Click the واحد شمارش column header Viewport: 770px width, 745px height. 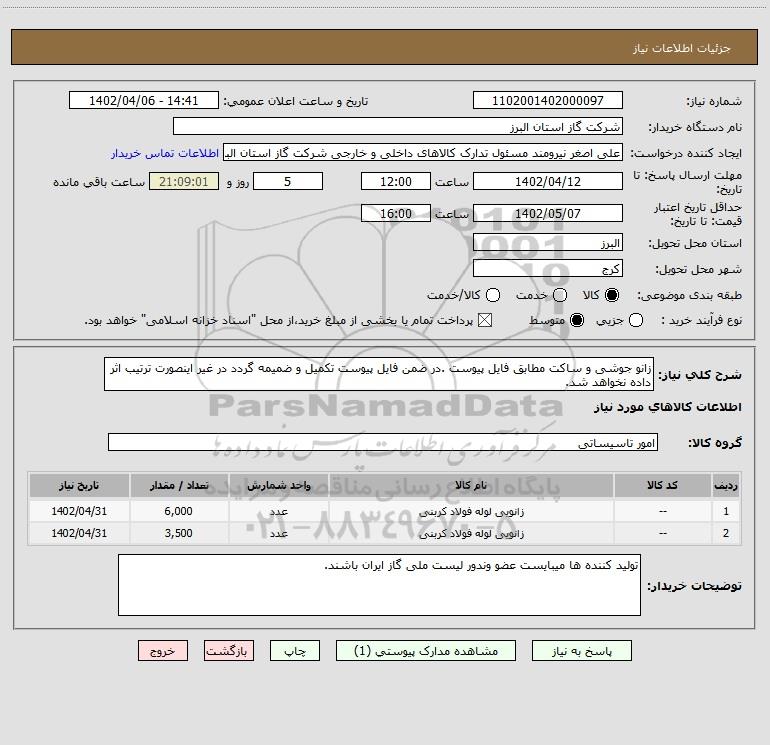pyautogui.click(x=278, y=485)
